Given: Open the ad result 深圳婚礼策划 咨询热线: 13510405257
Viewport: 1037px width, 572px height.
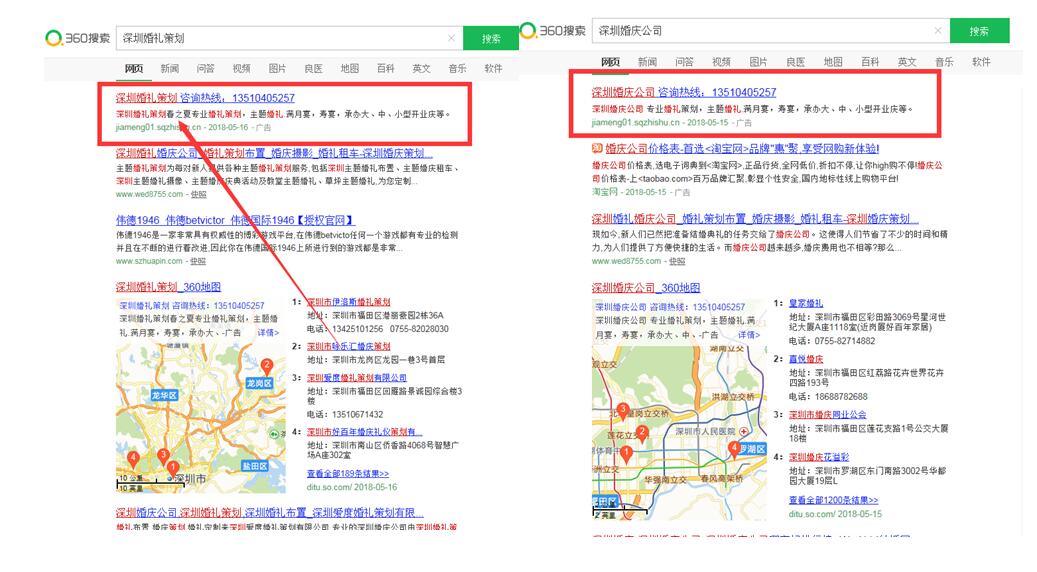Looking at the screenshot, I should click(x=205, y=98).
